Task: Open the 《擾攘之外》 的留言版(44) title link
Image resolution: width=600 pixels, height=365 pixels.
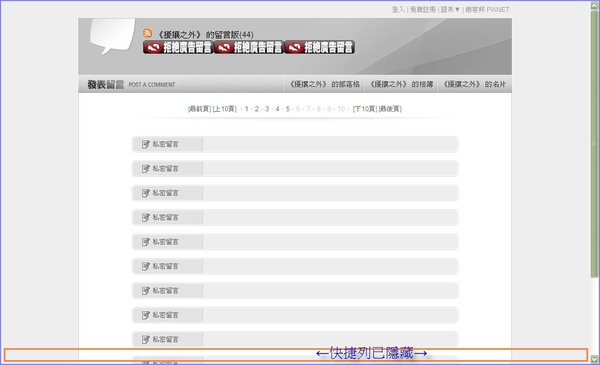Action: tap(205, 35)
